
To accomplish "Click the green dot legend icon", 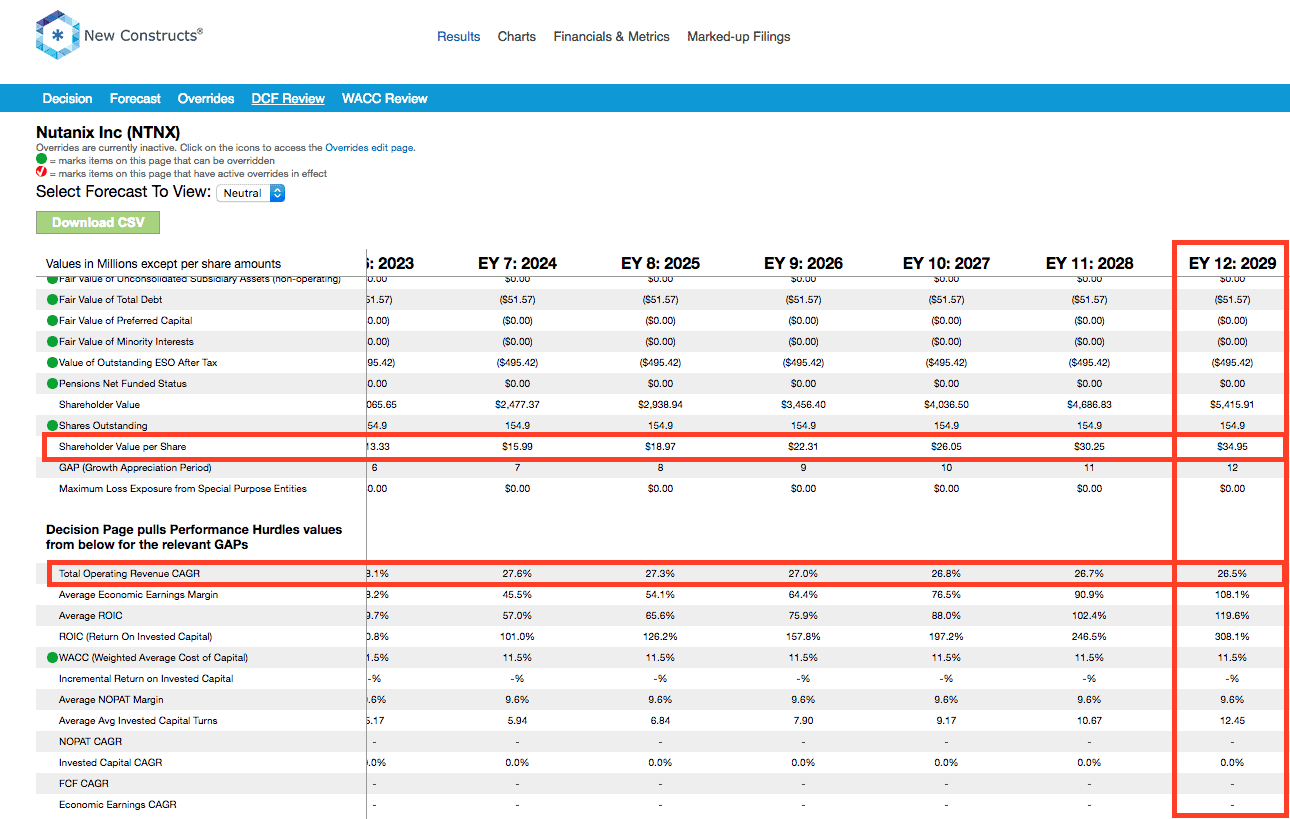I will [41, 160].
